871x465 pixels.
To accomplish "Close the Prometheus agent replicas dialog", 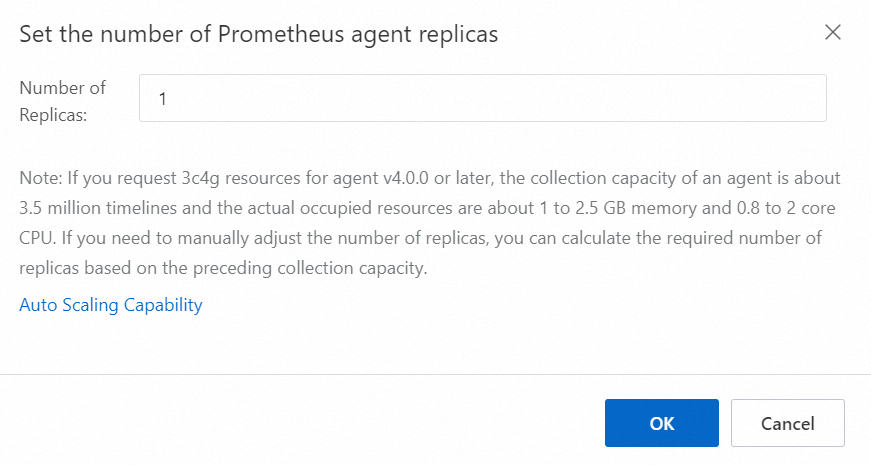I will coord(832,32).
